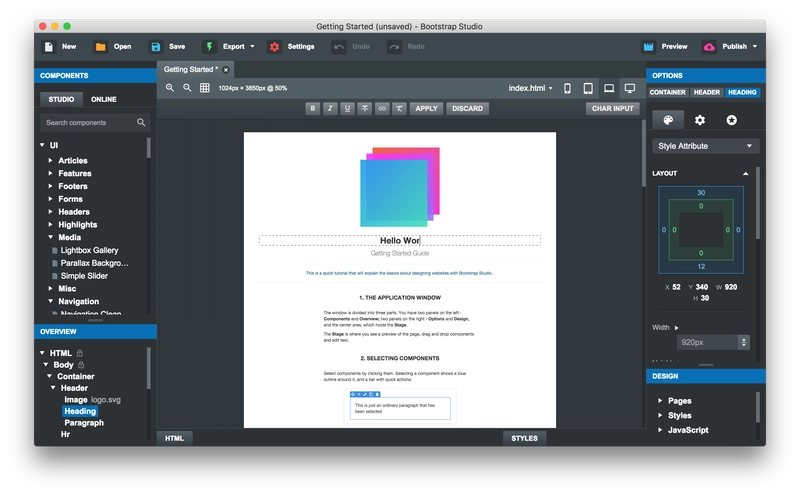Screen dimensions: 800x495
Task: Switch to the STUDIO components tab
Action: click(x=61, y=99)
